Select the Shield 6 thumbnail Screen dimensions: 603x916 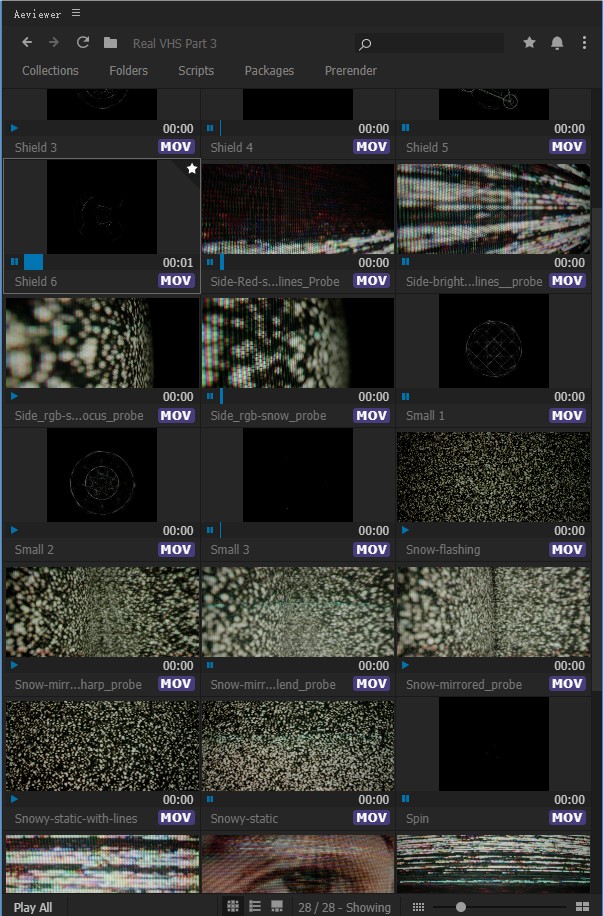[x=102, y=207]
